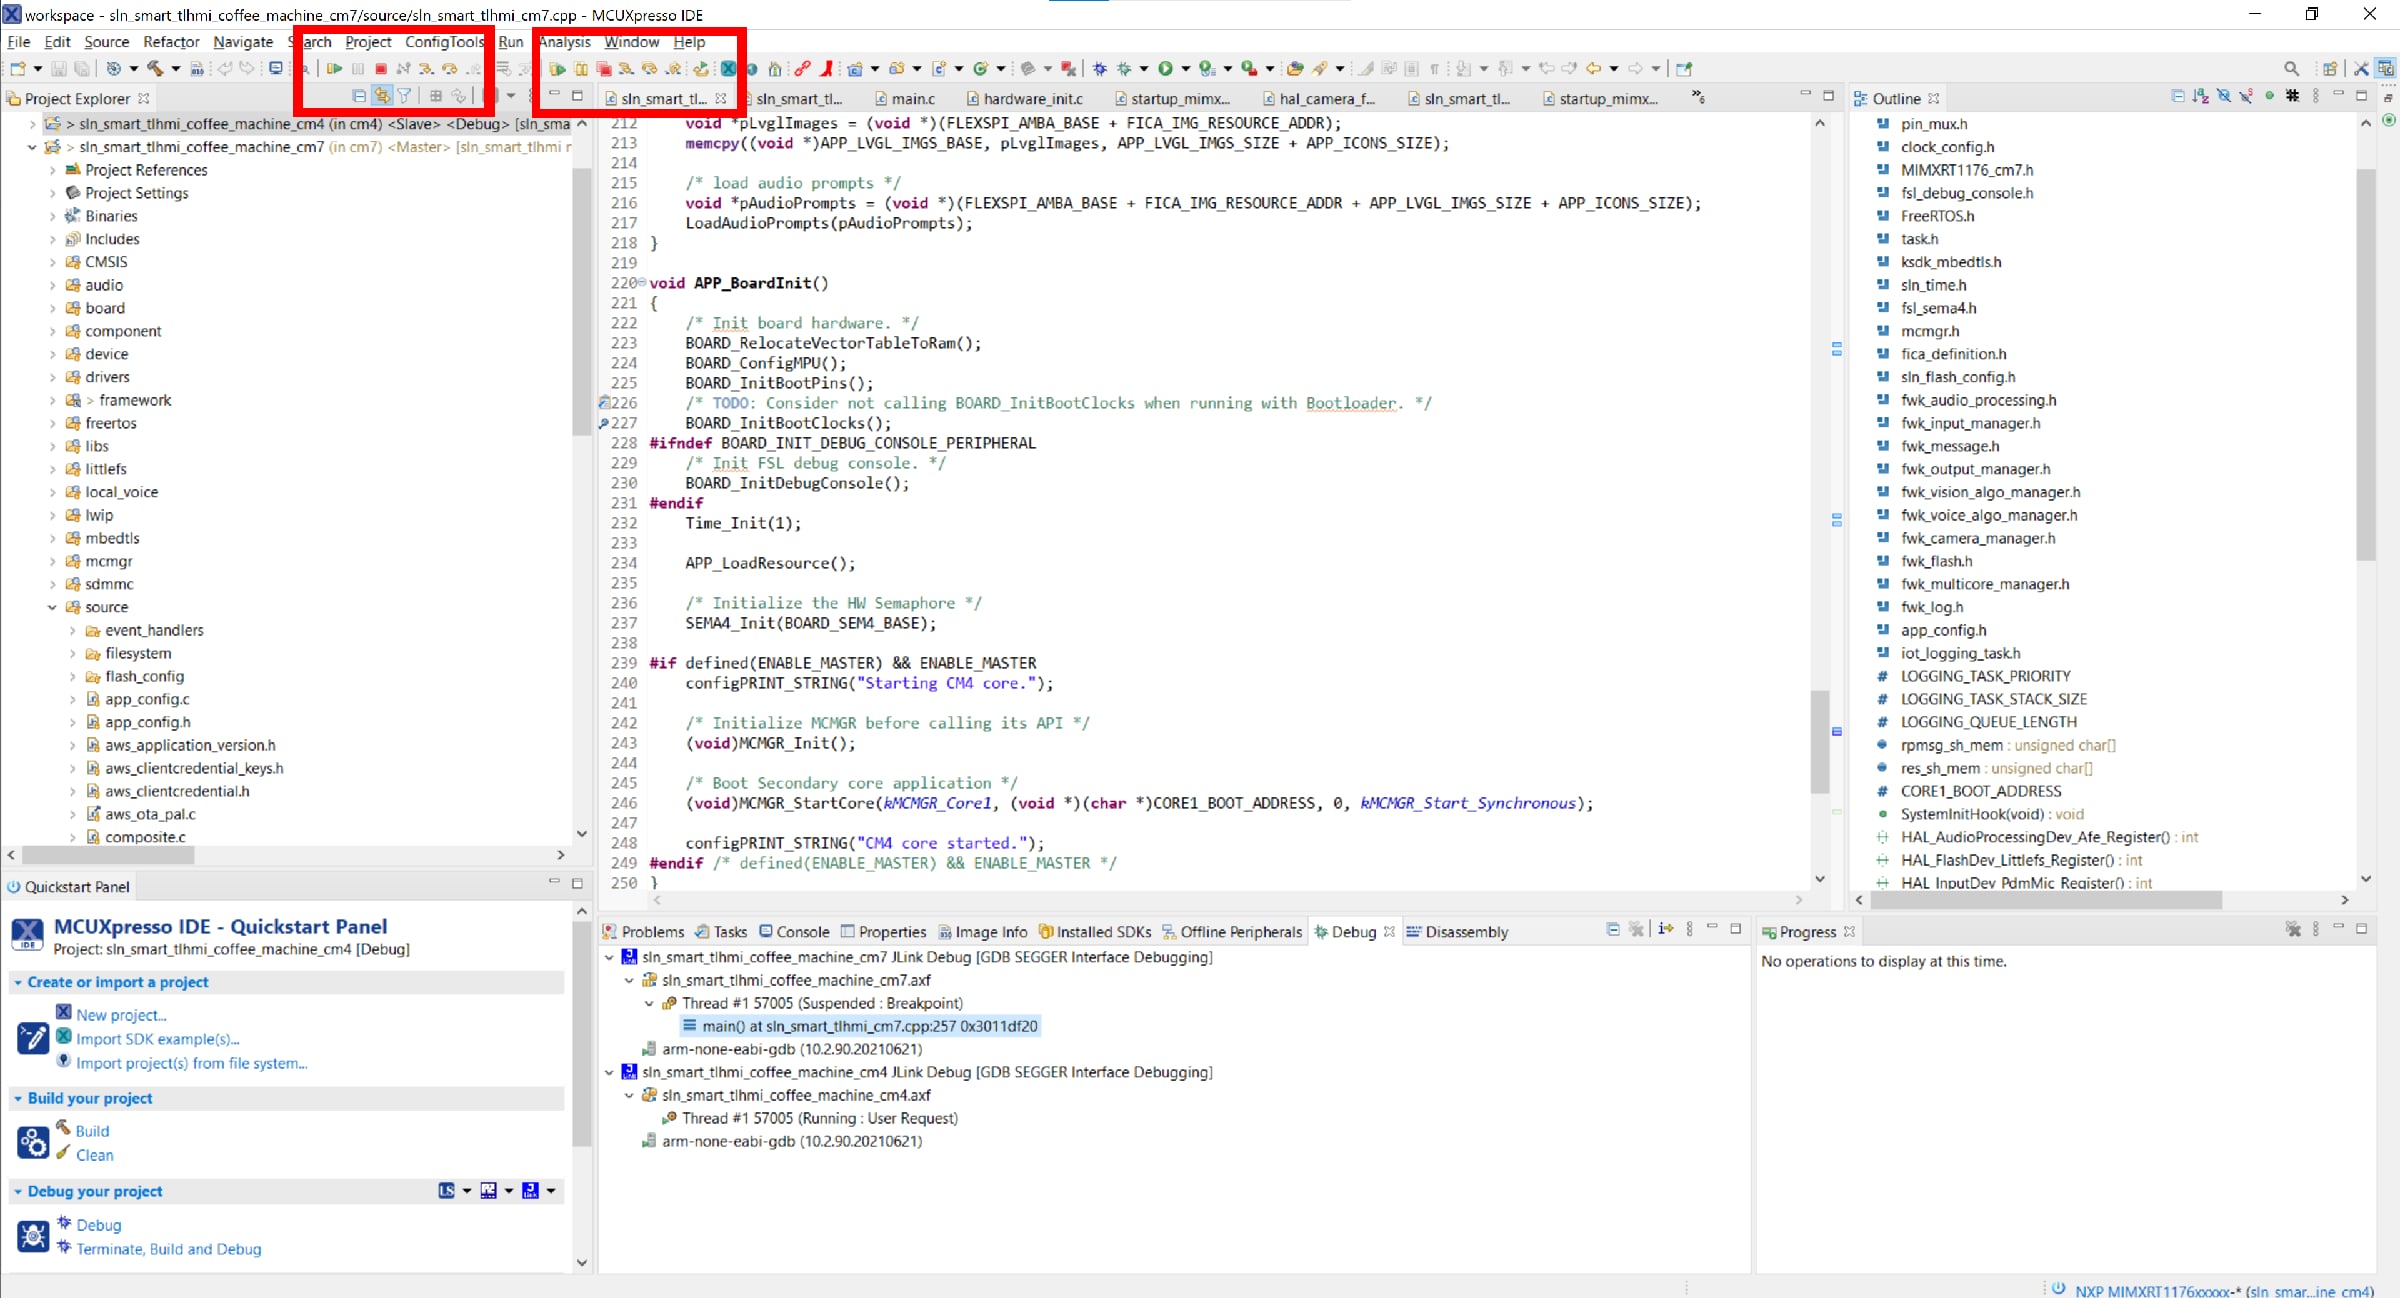The width and height of the screenshot is (2400, 1298).
Task: Click the Resume debug icon
Action: (334, 69)
